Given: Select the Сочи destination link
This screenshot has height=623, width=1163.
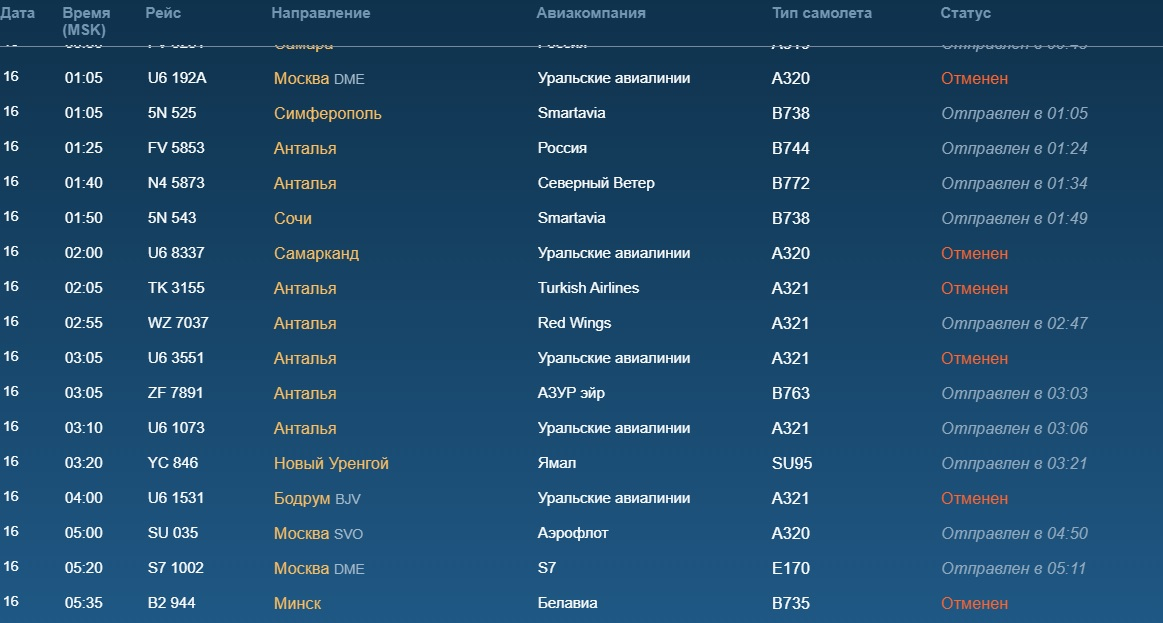Looking at the screenshot, I should coord(293,218).
